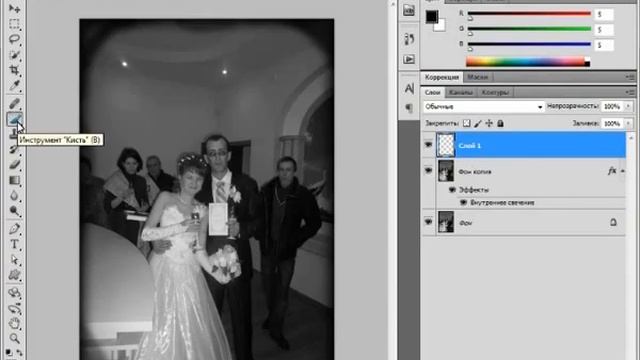
Task: Select the Hand tool
Action: pyautogui.click(x=14, y=323)
